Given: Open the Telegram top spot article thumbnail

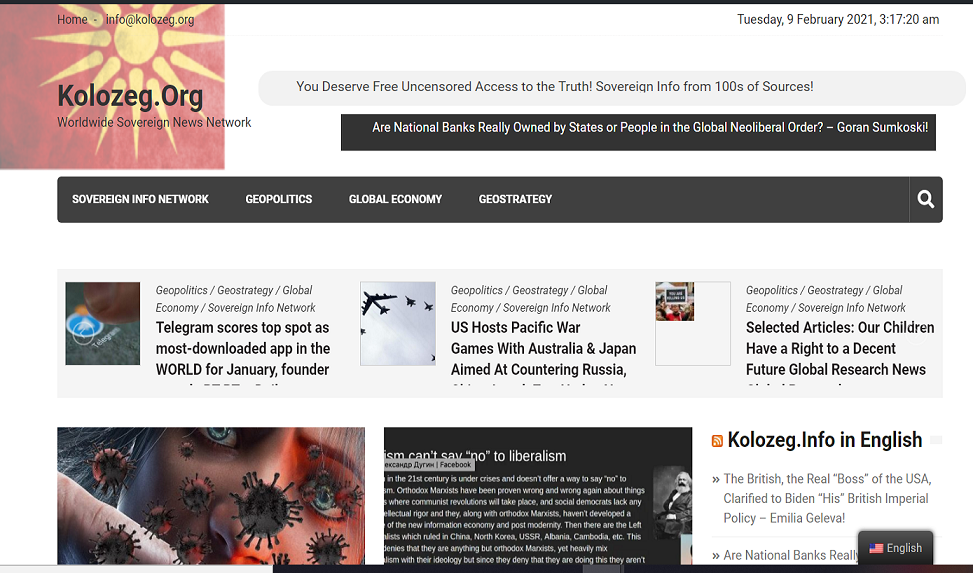Looking at the screenshot, I should [103, 323].
